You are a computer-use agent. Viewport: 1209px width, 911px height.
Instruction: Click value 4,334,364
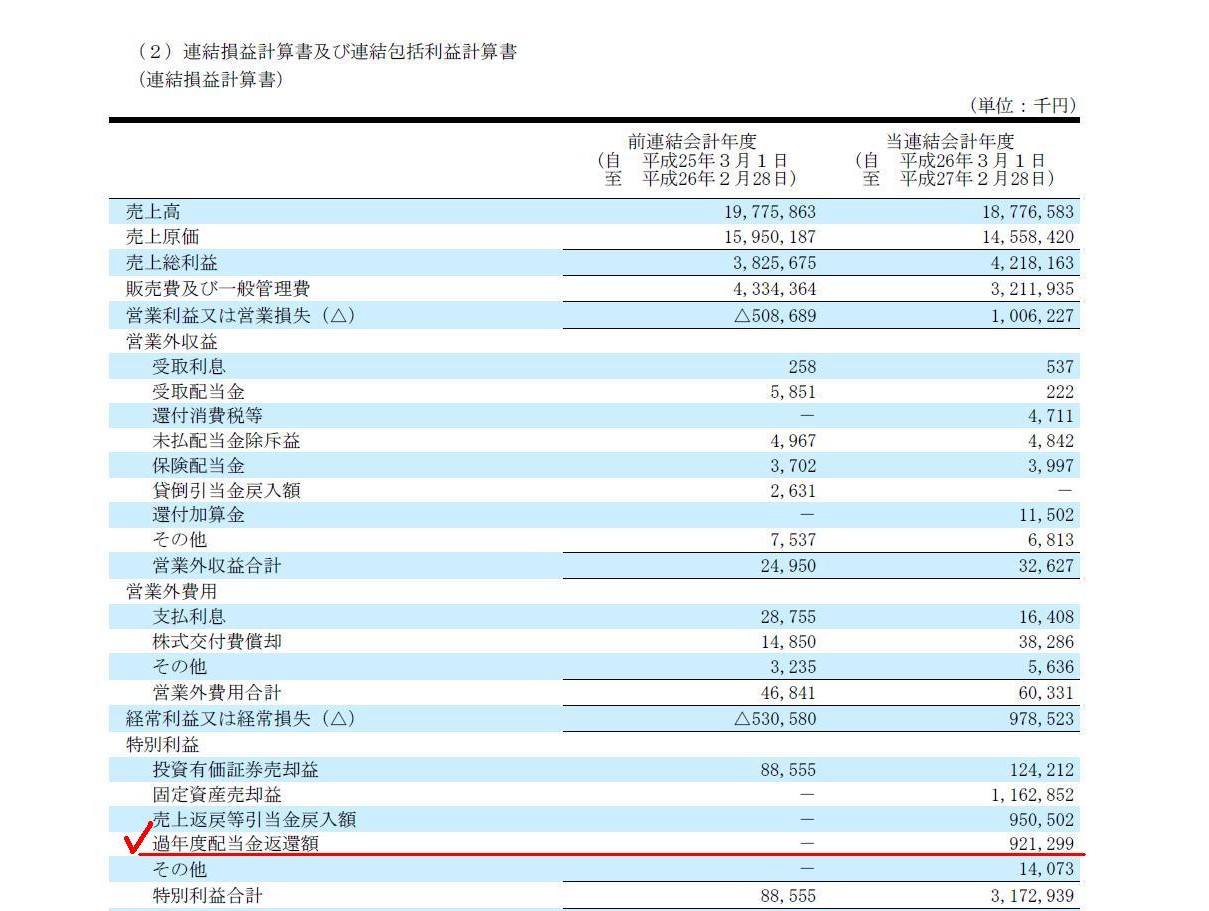tap(774, 289)
